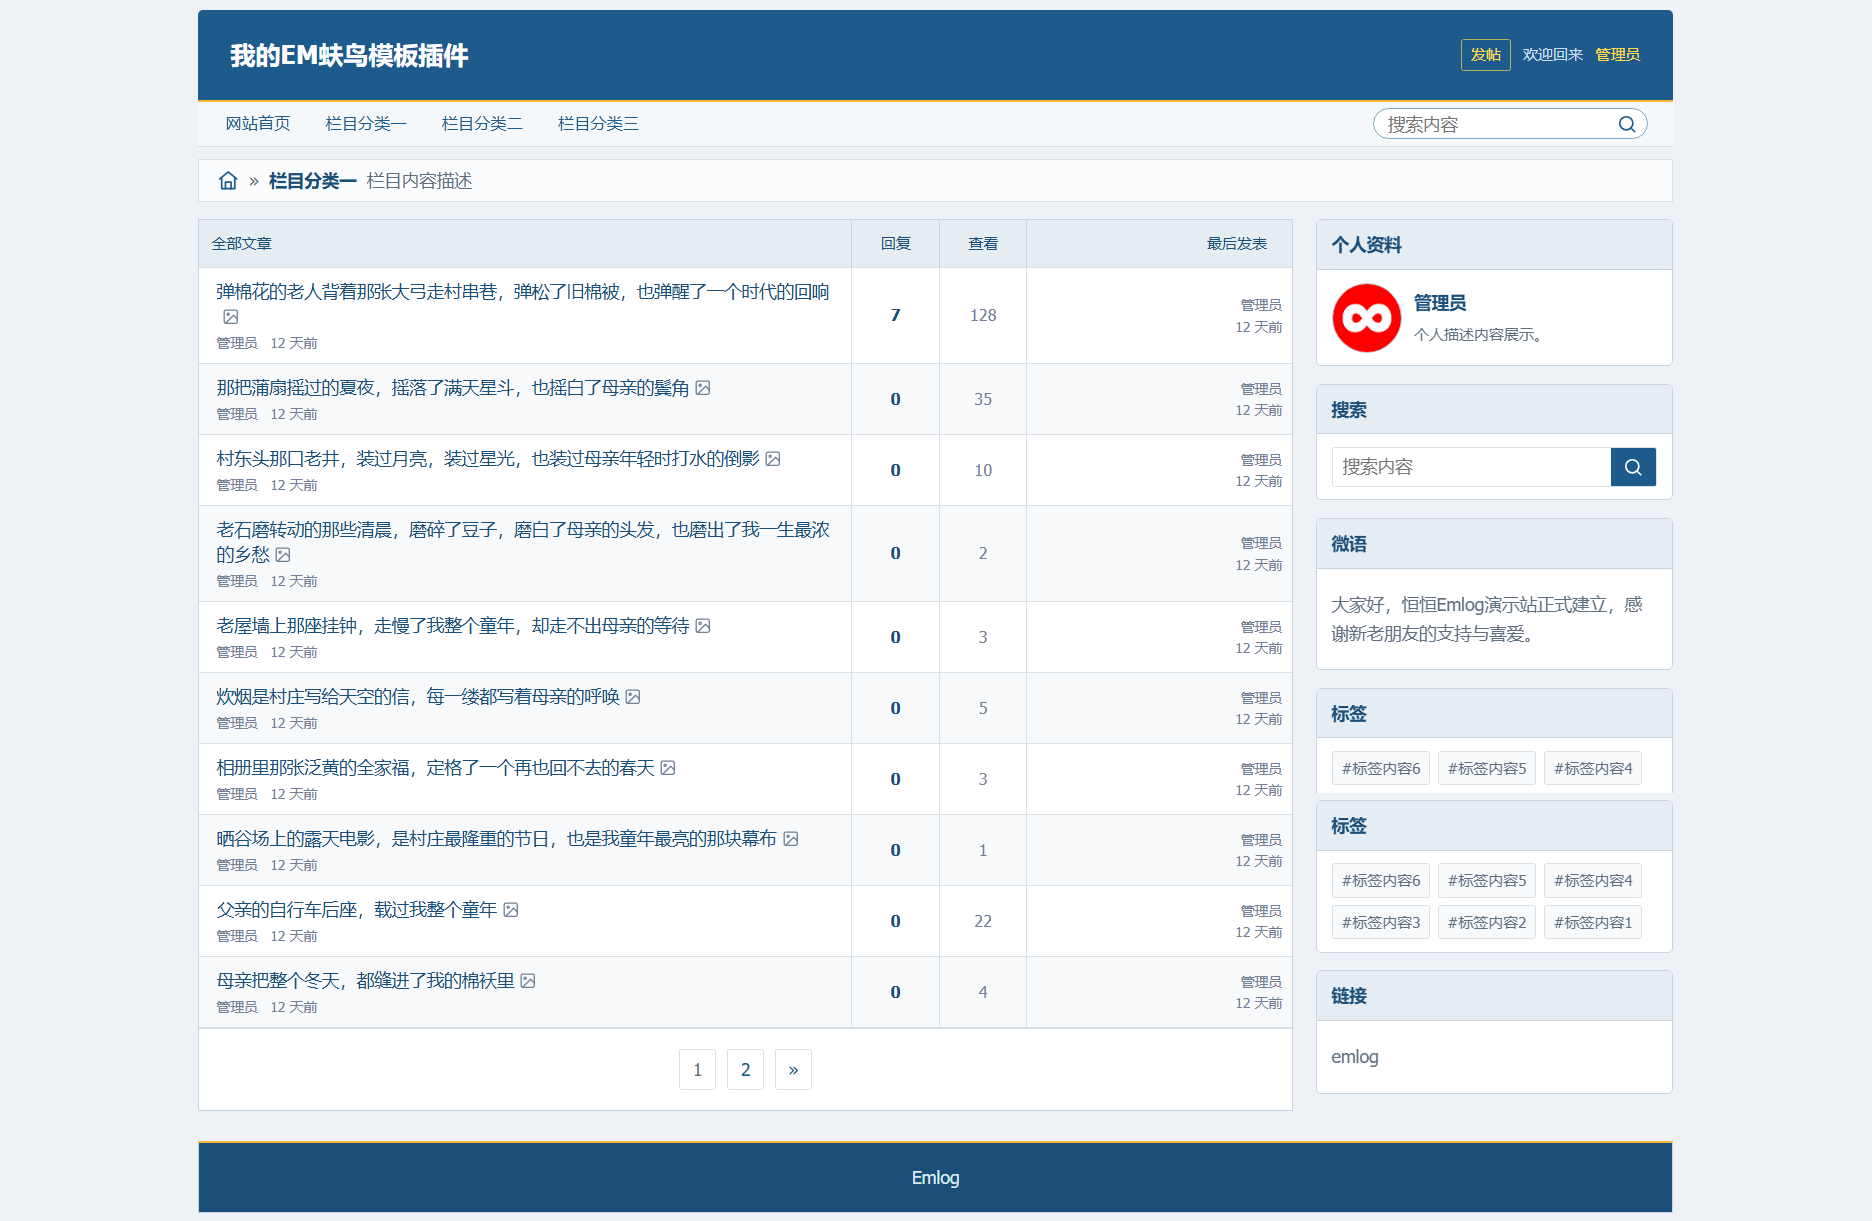The image size is (1872, 1221).
Task: Click image icon after 晒谷场上的露天电影 title
Action: pyautogui.click(x=791, y=839)
